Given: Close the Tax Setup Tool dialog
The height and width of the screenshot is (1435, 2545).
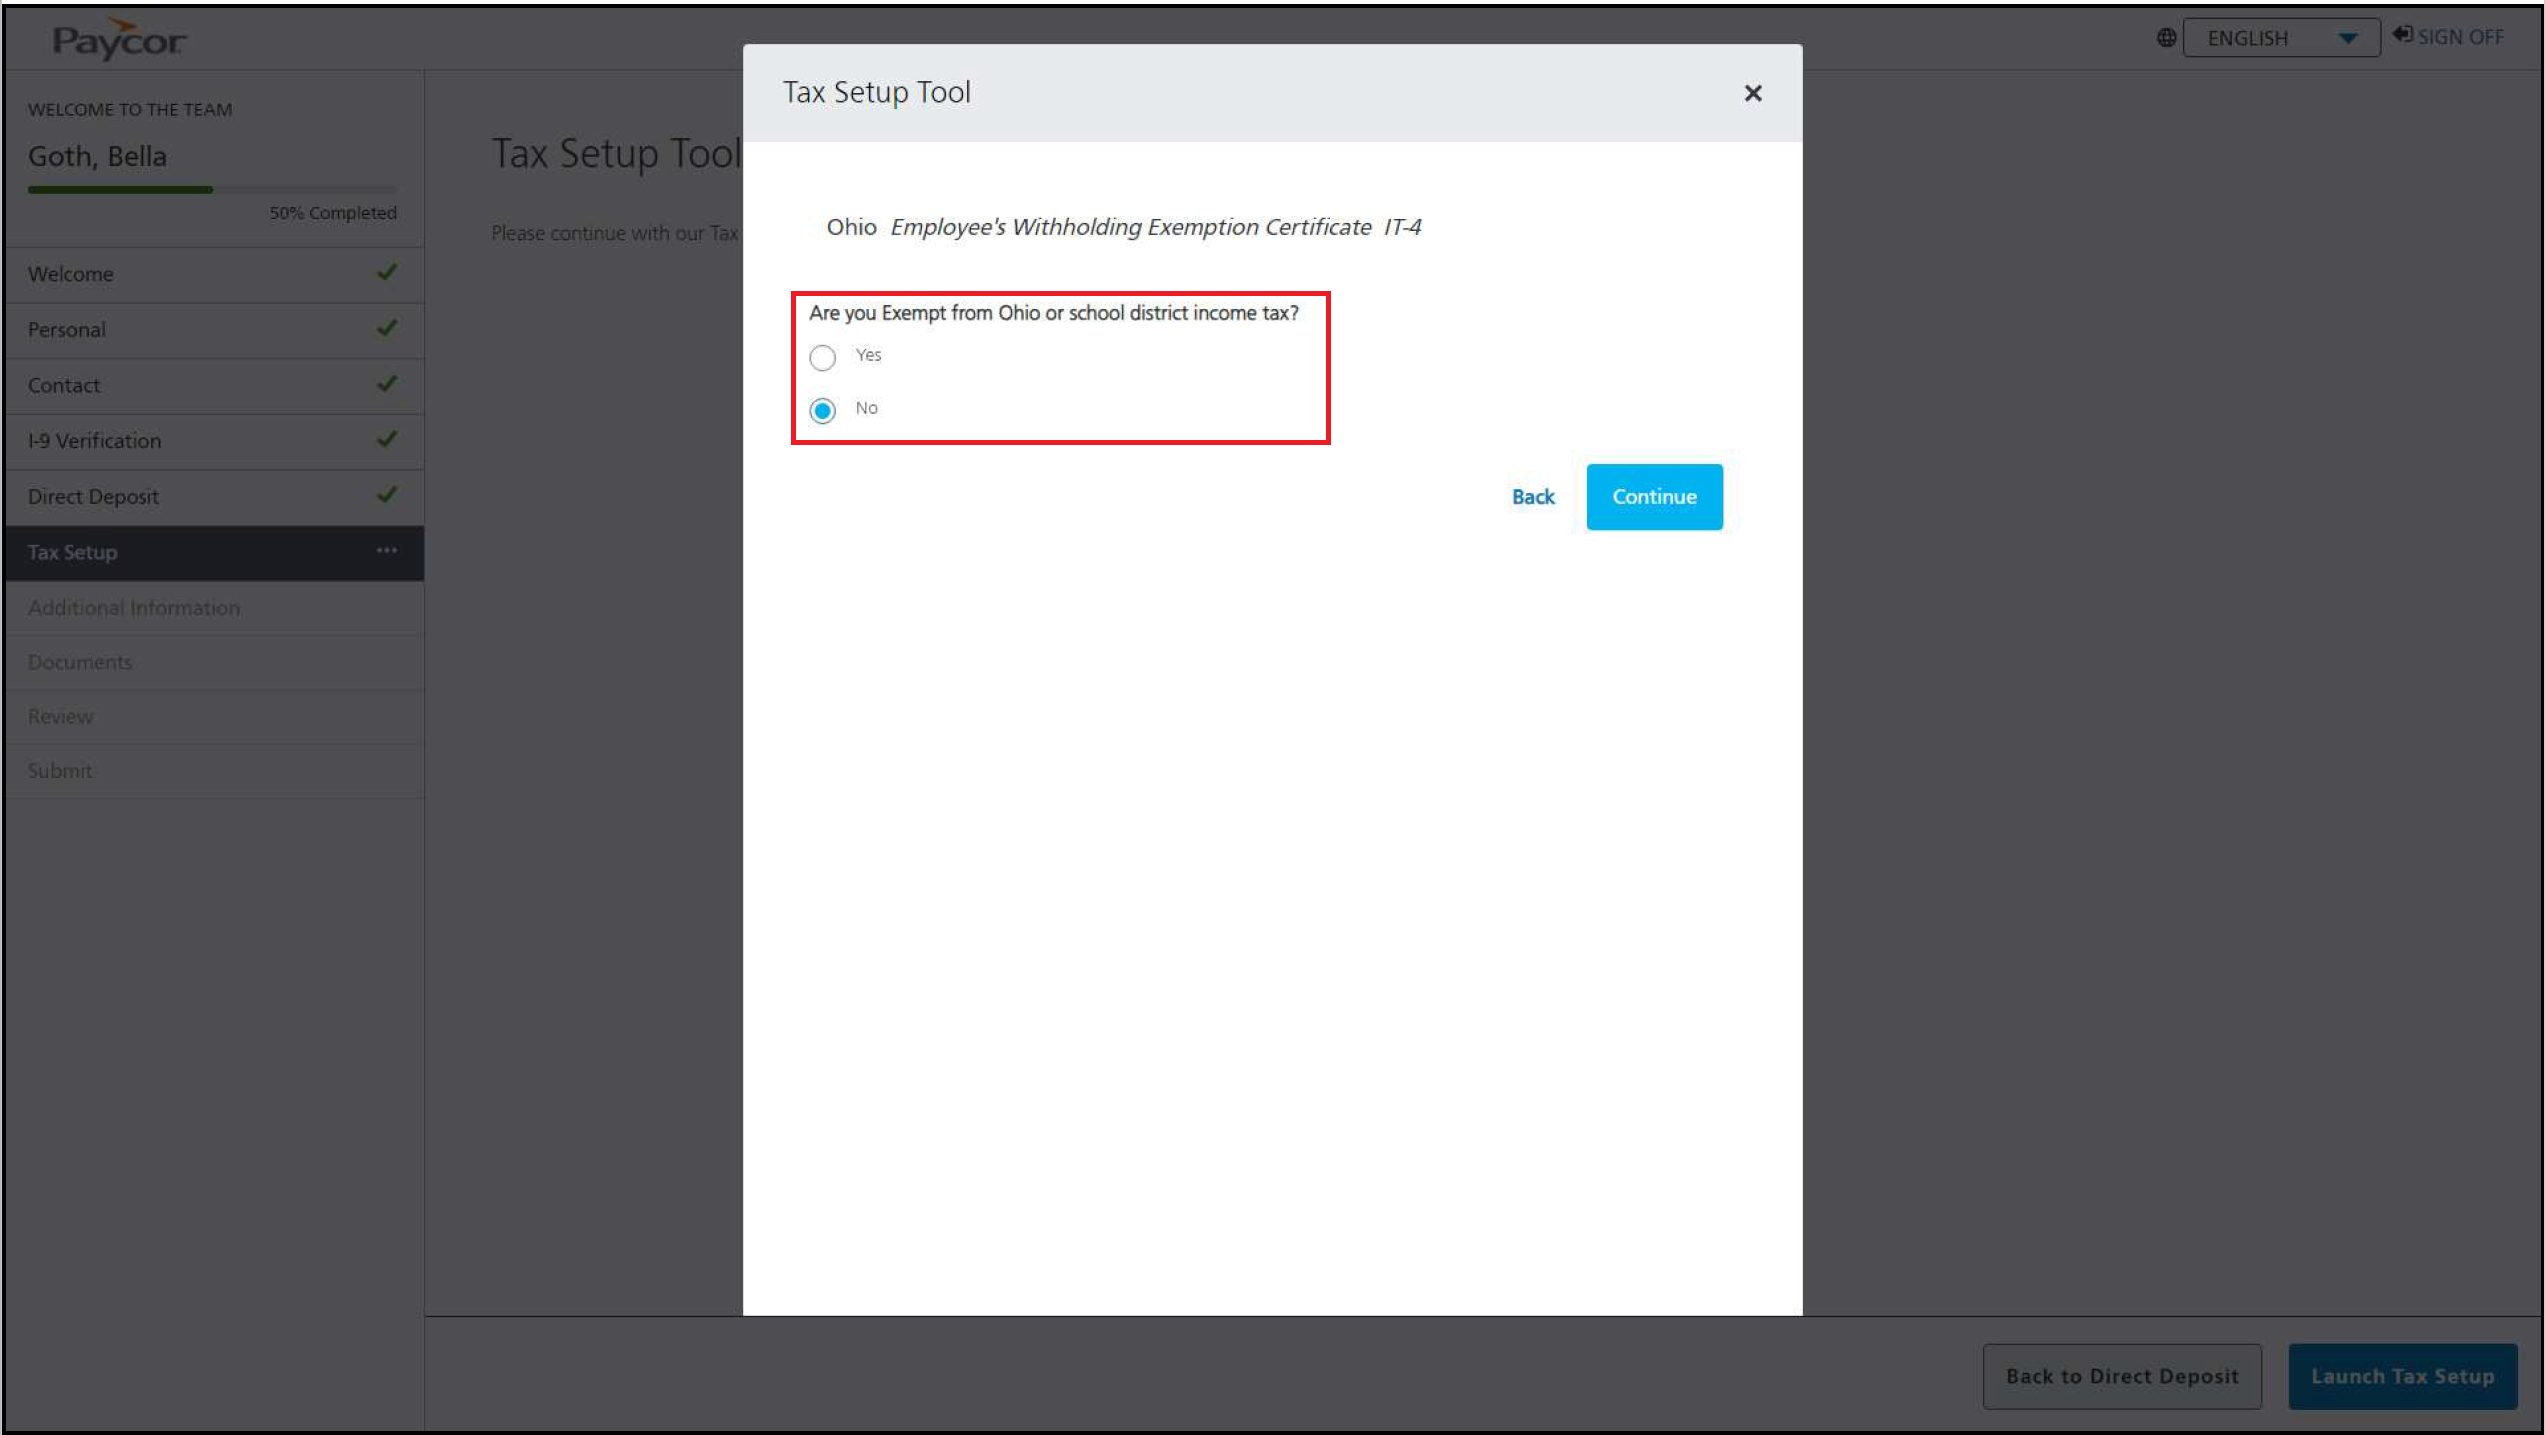Looking at the screenshot, I should click(x=1752, y=93).
